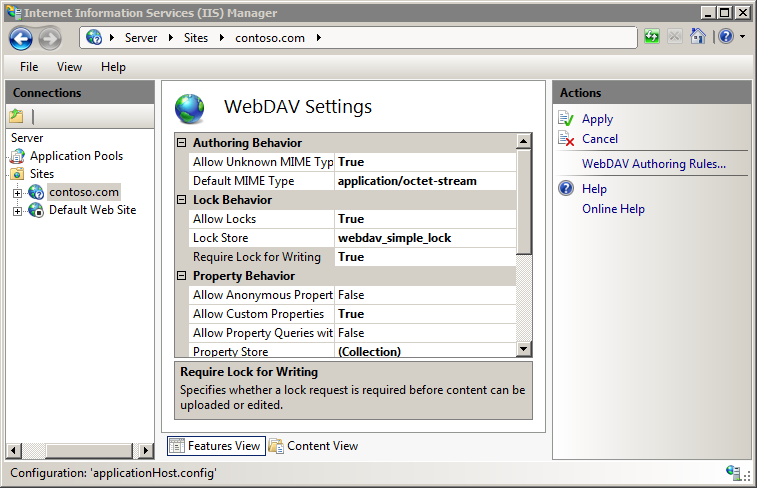Click the Online Help link
The width and height of the screenshot is (757, 488).
coord(613,209)
